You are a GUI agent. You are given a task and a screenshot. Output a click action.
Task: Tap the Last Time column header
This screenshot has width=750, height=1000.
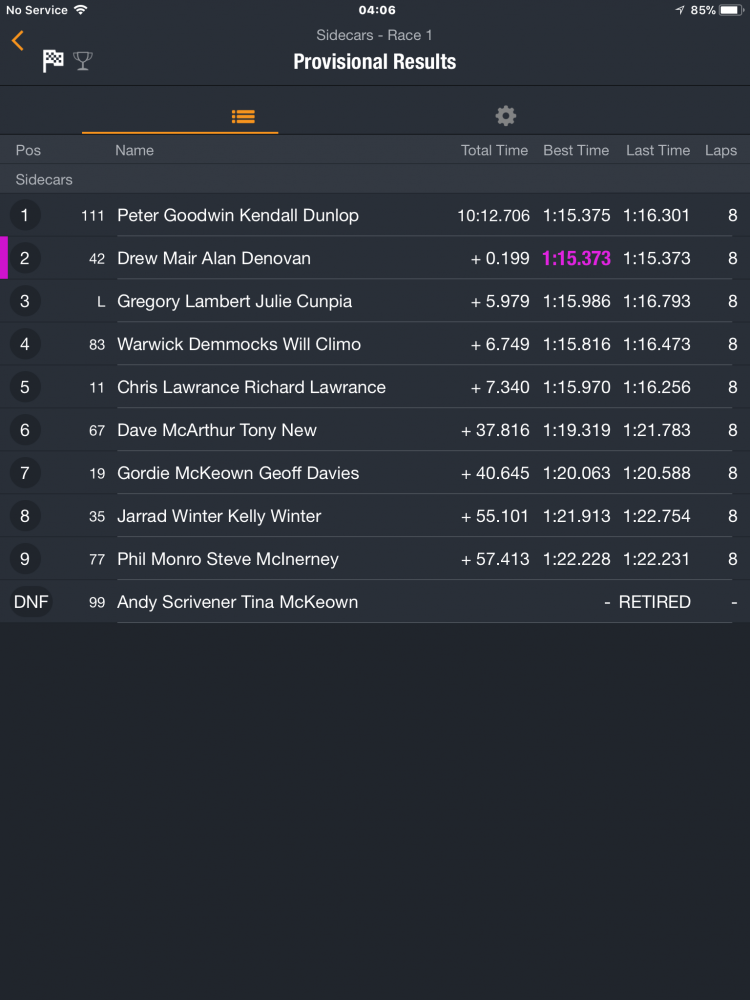[x=658, y=150]
